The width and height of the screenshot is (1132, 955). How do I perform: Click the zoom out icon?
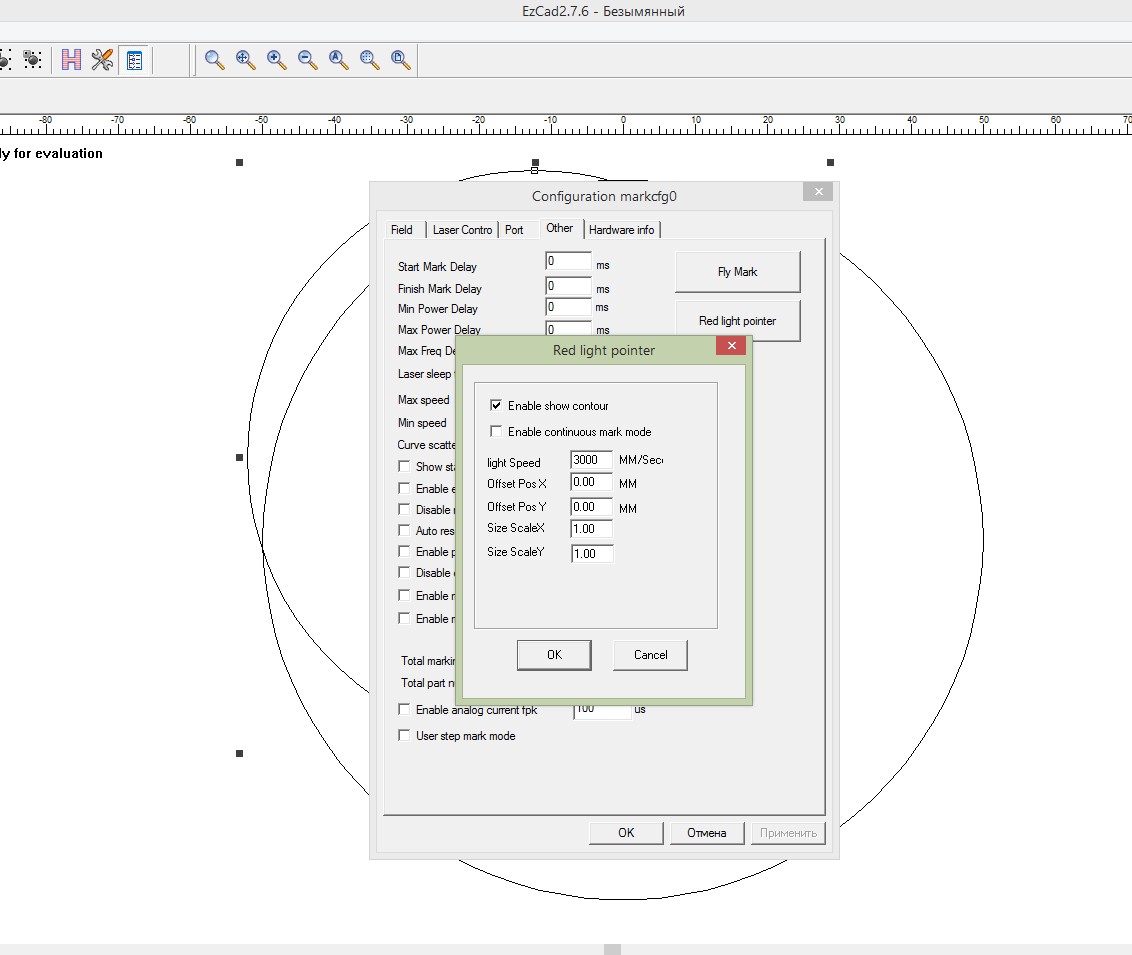[307, 60]
